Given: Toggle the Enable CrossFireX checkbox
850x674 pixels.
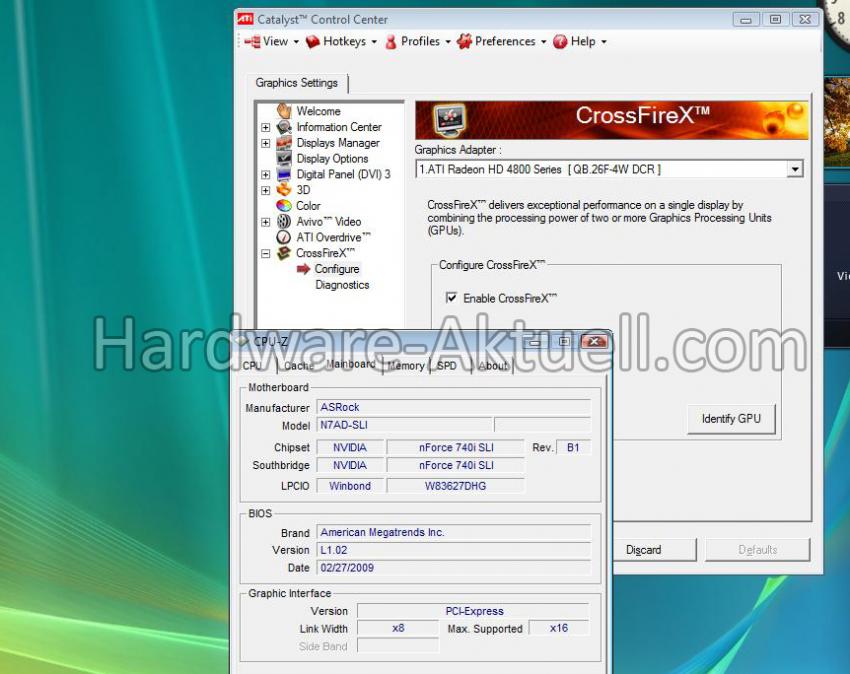Looking at the screenshot, I should click(452, 298).
